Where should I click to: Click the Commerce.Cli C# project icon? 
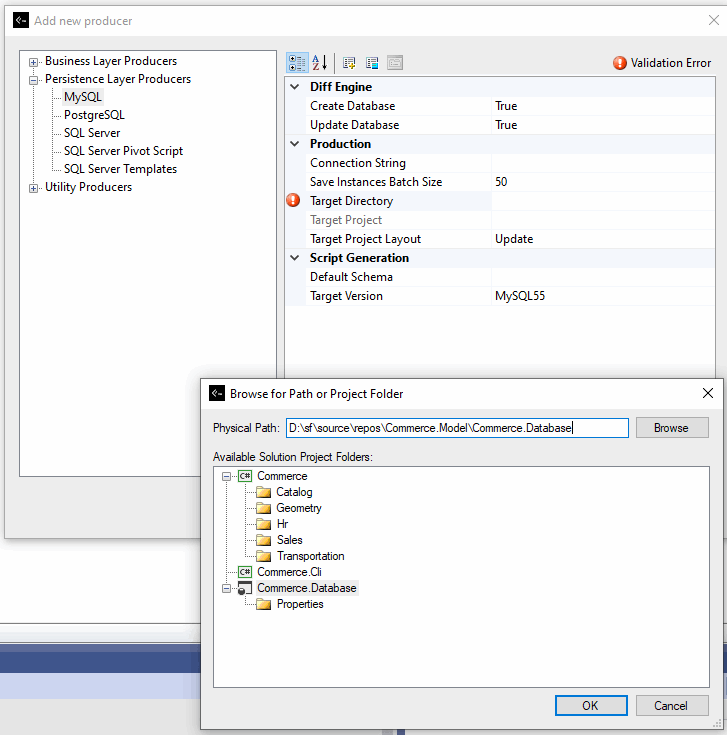point(245,572)
